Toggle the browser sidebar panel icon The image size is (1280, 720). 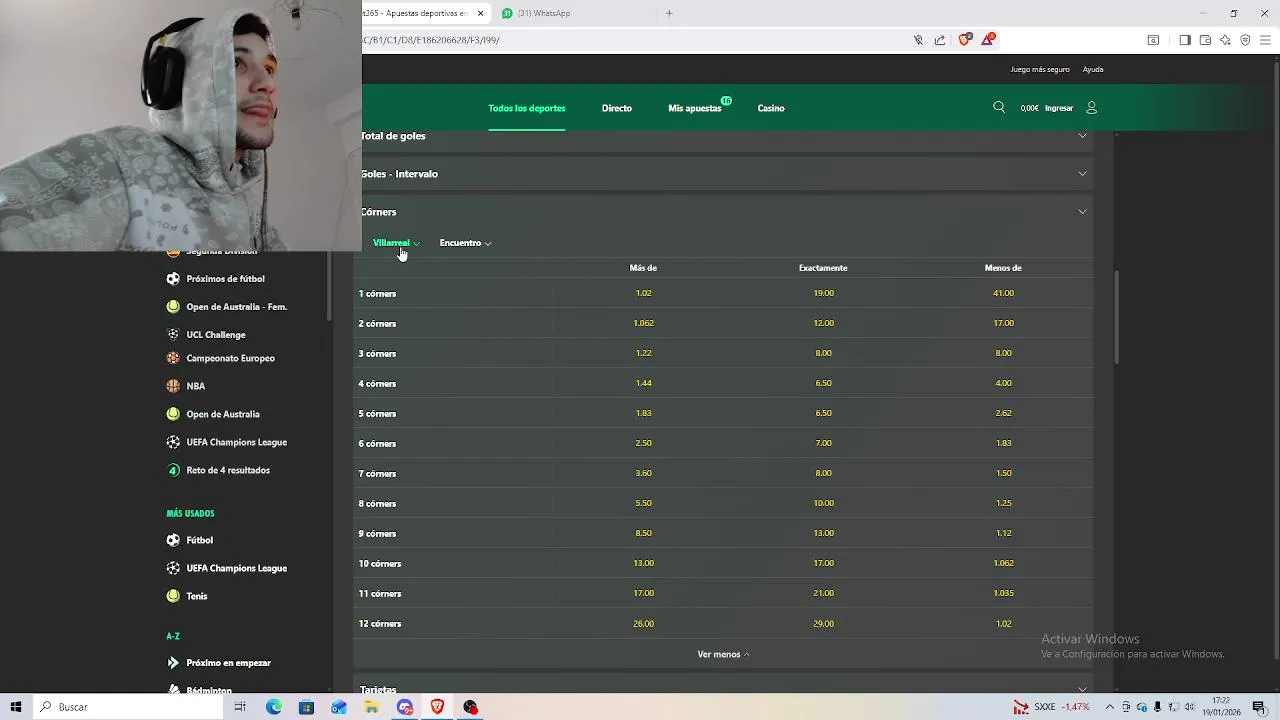click(1185, 40)
